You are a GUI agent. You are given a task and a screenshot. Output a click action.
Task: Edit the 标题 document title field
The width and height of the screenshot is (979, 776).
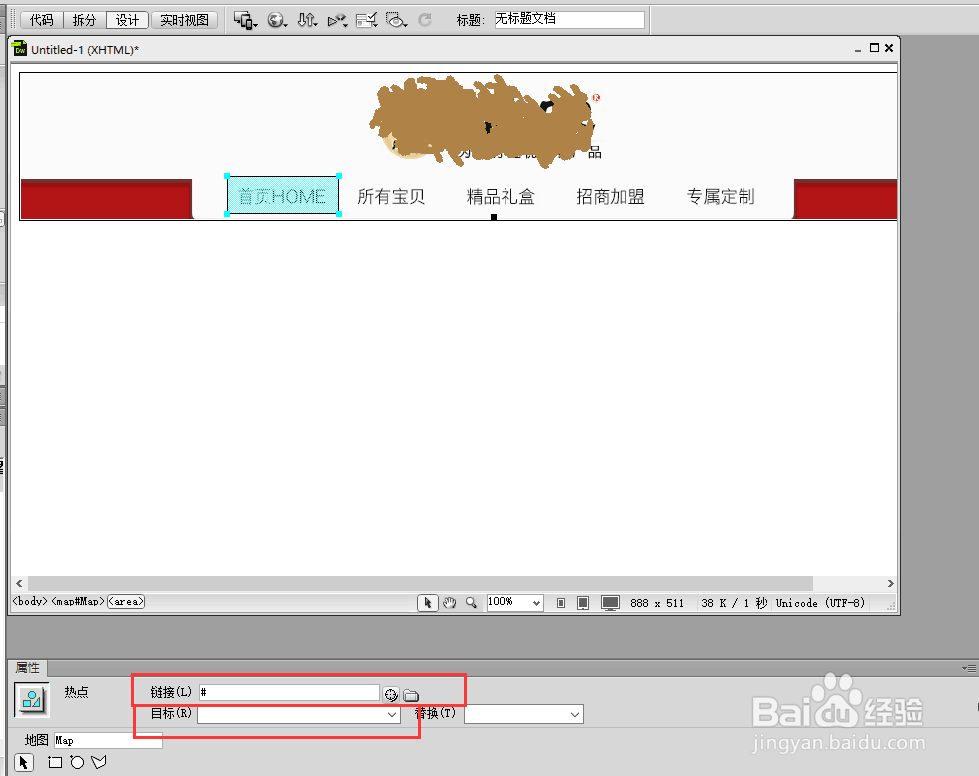coord(569,19)
